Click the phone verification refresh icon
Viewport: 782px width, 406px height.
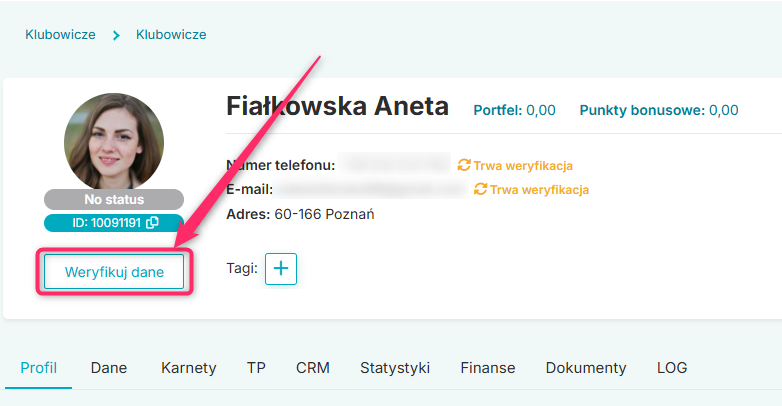[x=464, y=165]
